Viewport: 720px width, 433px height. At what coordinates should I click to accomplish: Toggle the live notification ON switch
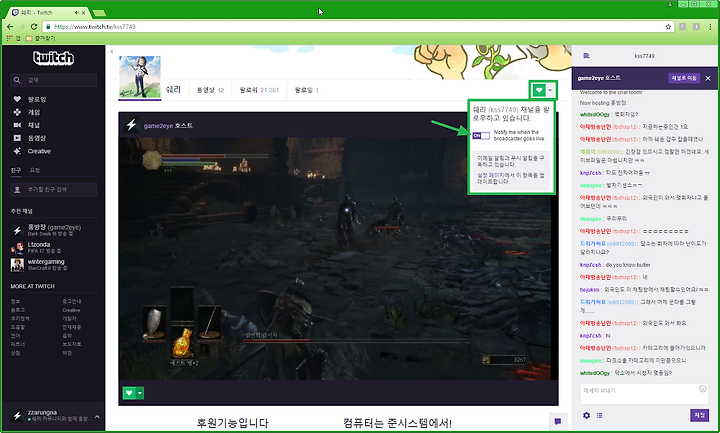click(481, 135)
